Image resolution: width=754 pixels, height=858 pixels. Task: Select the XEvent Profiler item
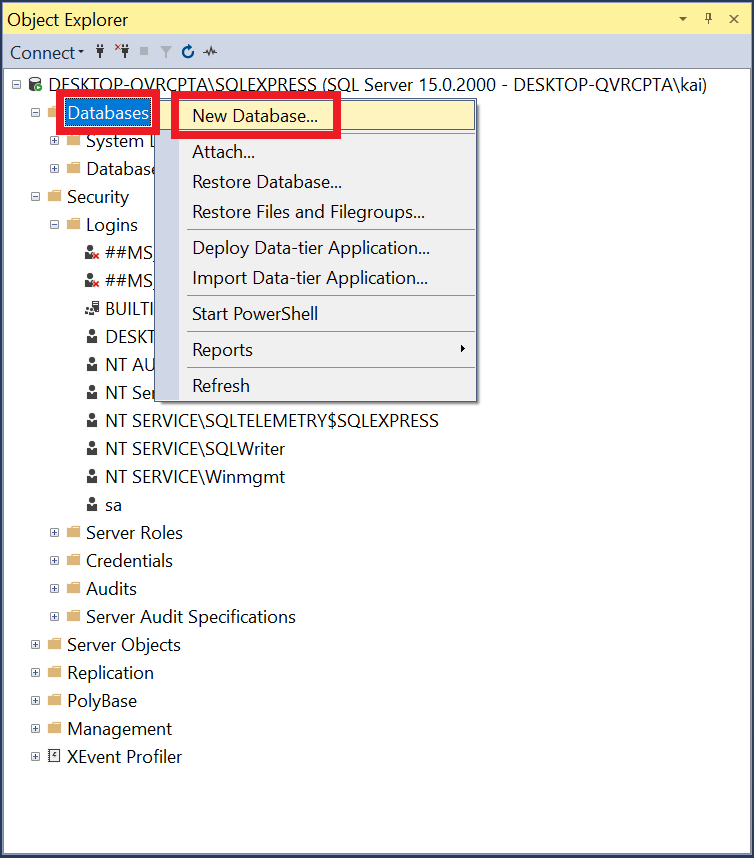pyautogui.click(x=124, y=757)
